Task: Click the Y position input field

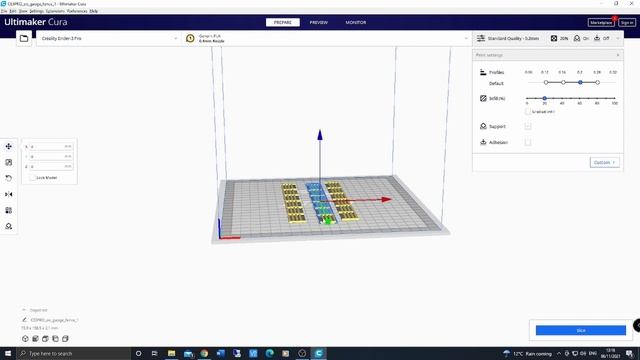Action: pyautogui.click(x=51, y=156)
